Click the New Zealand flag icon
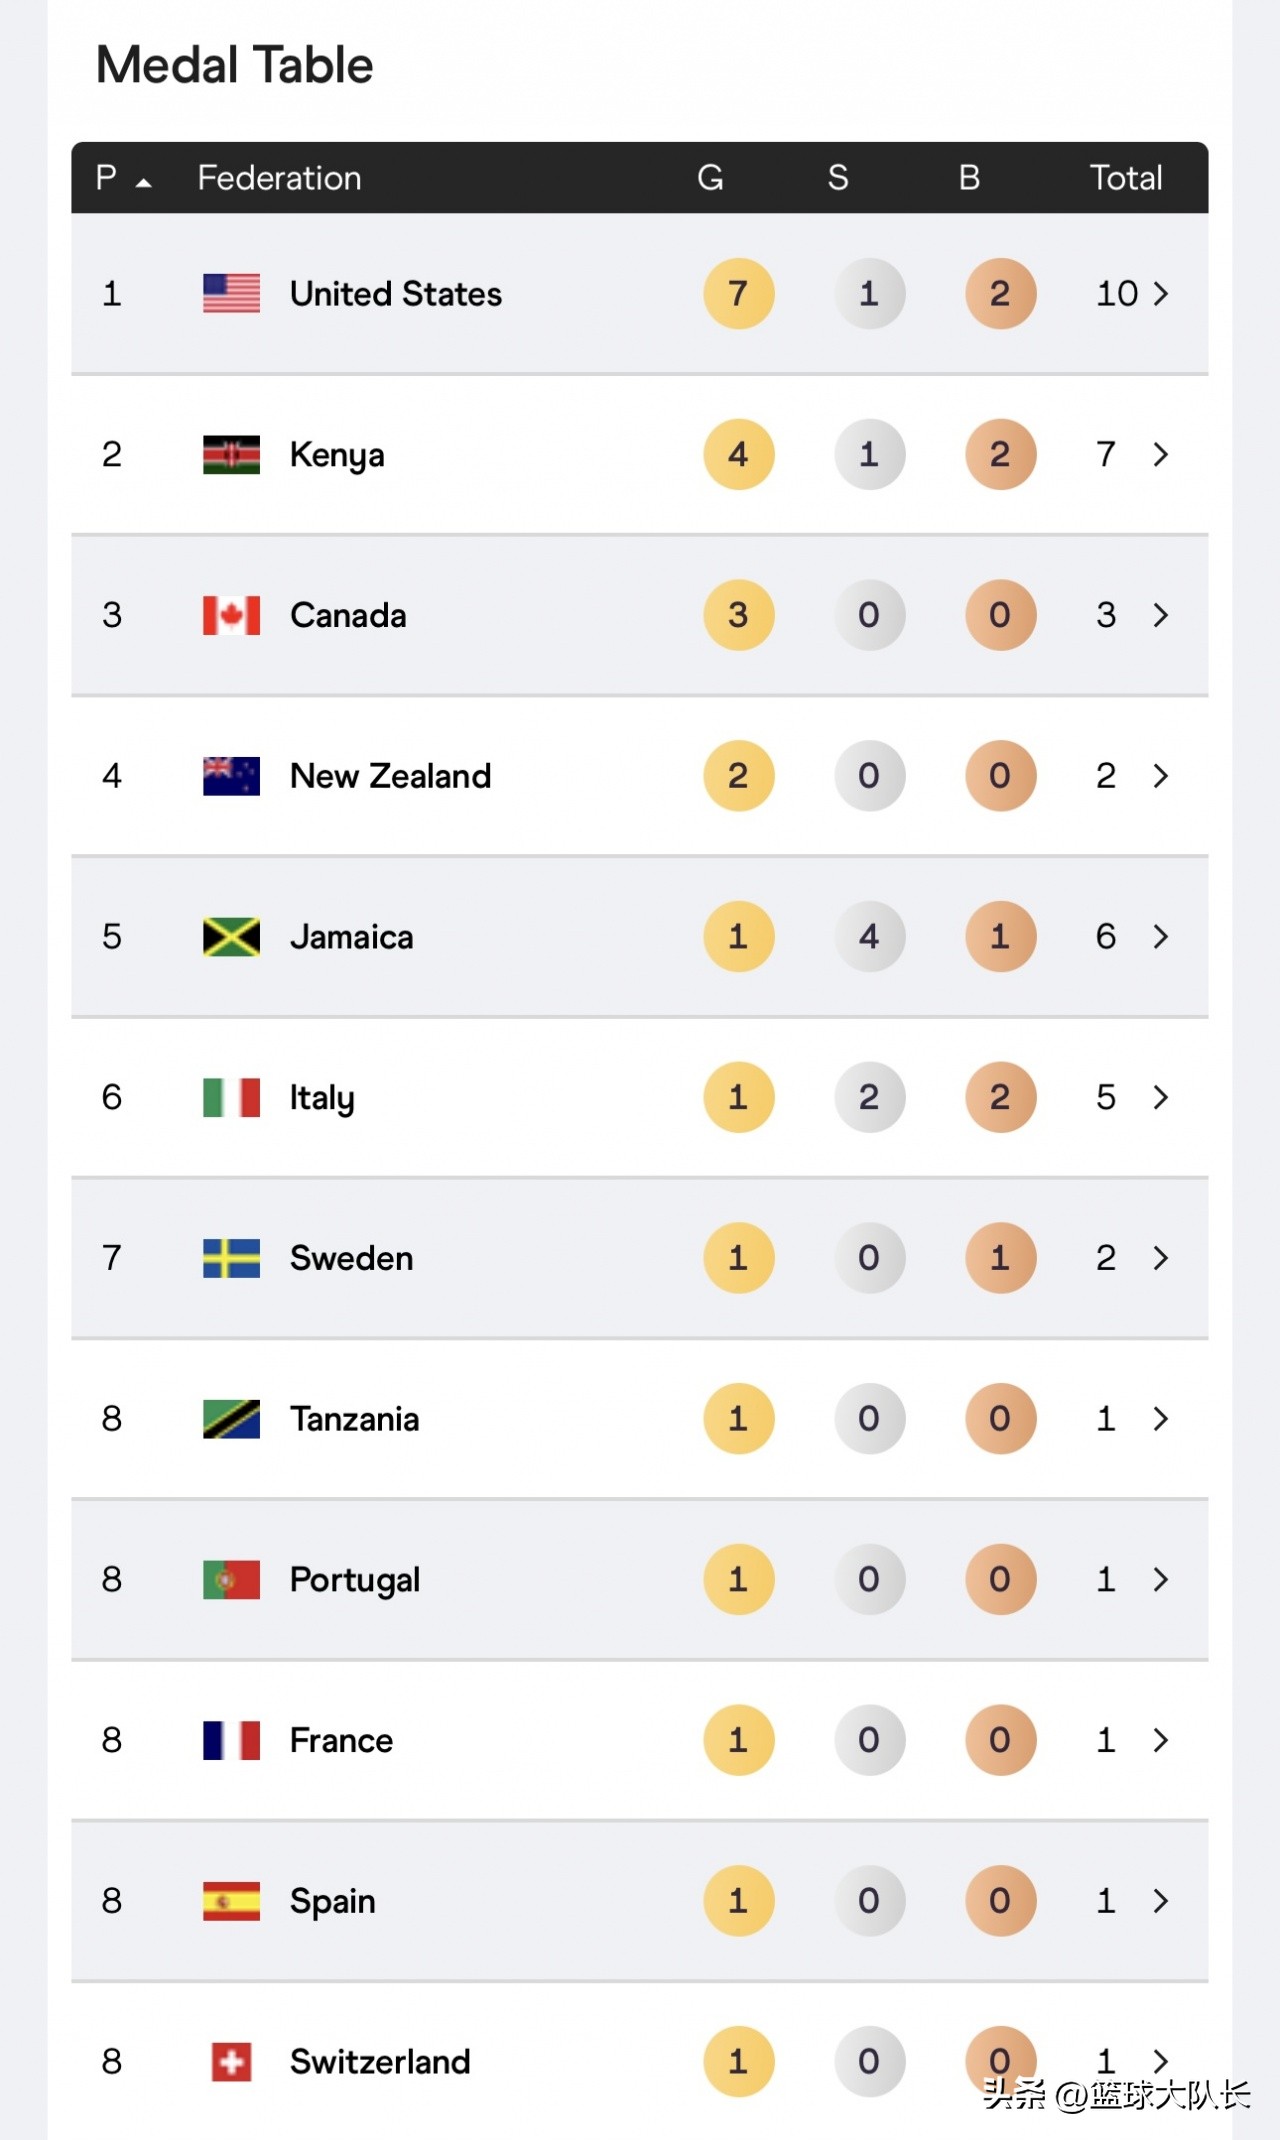Viewport: 1280px width, 2140px height. click(231, 776)
